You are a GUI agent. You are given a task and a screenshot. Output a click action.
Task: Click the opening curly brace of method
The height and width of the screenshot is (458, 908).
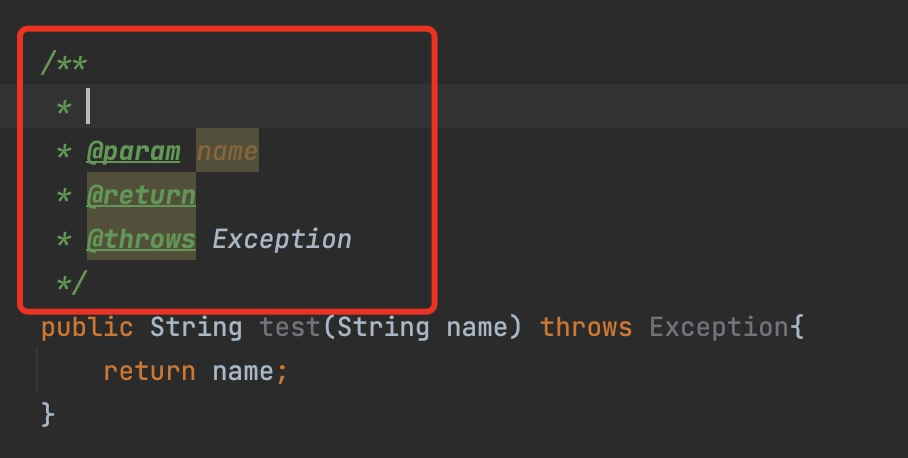point(797,328)
